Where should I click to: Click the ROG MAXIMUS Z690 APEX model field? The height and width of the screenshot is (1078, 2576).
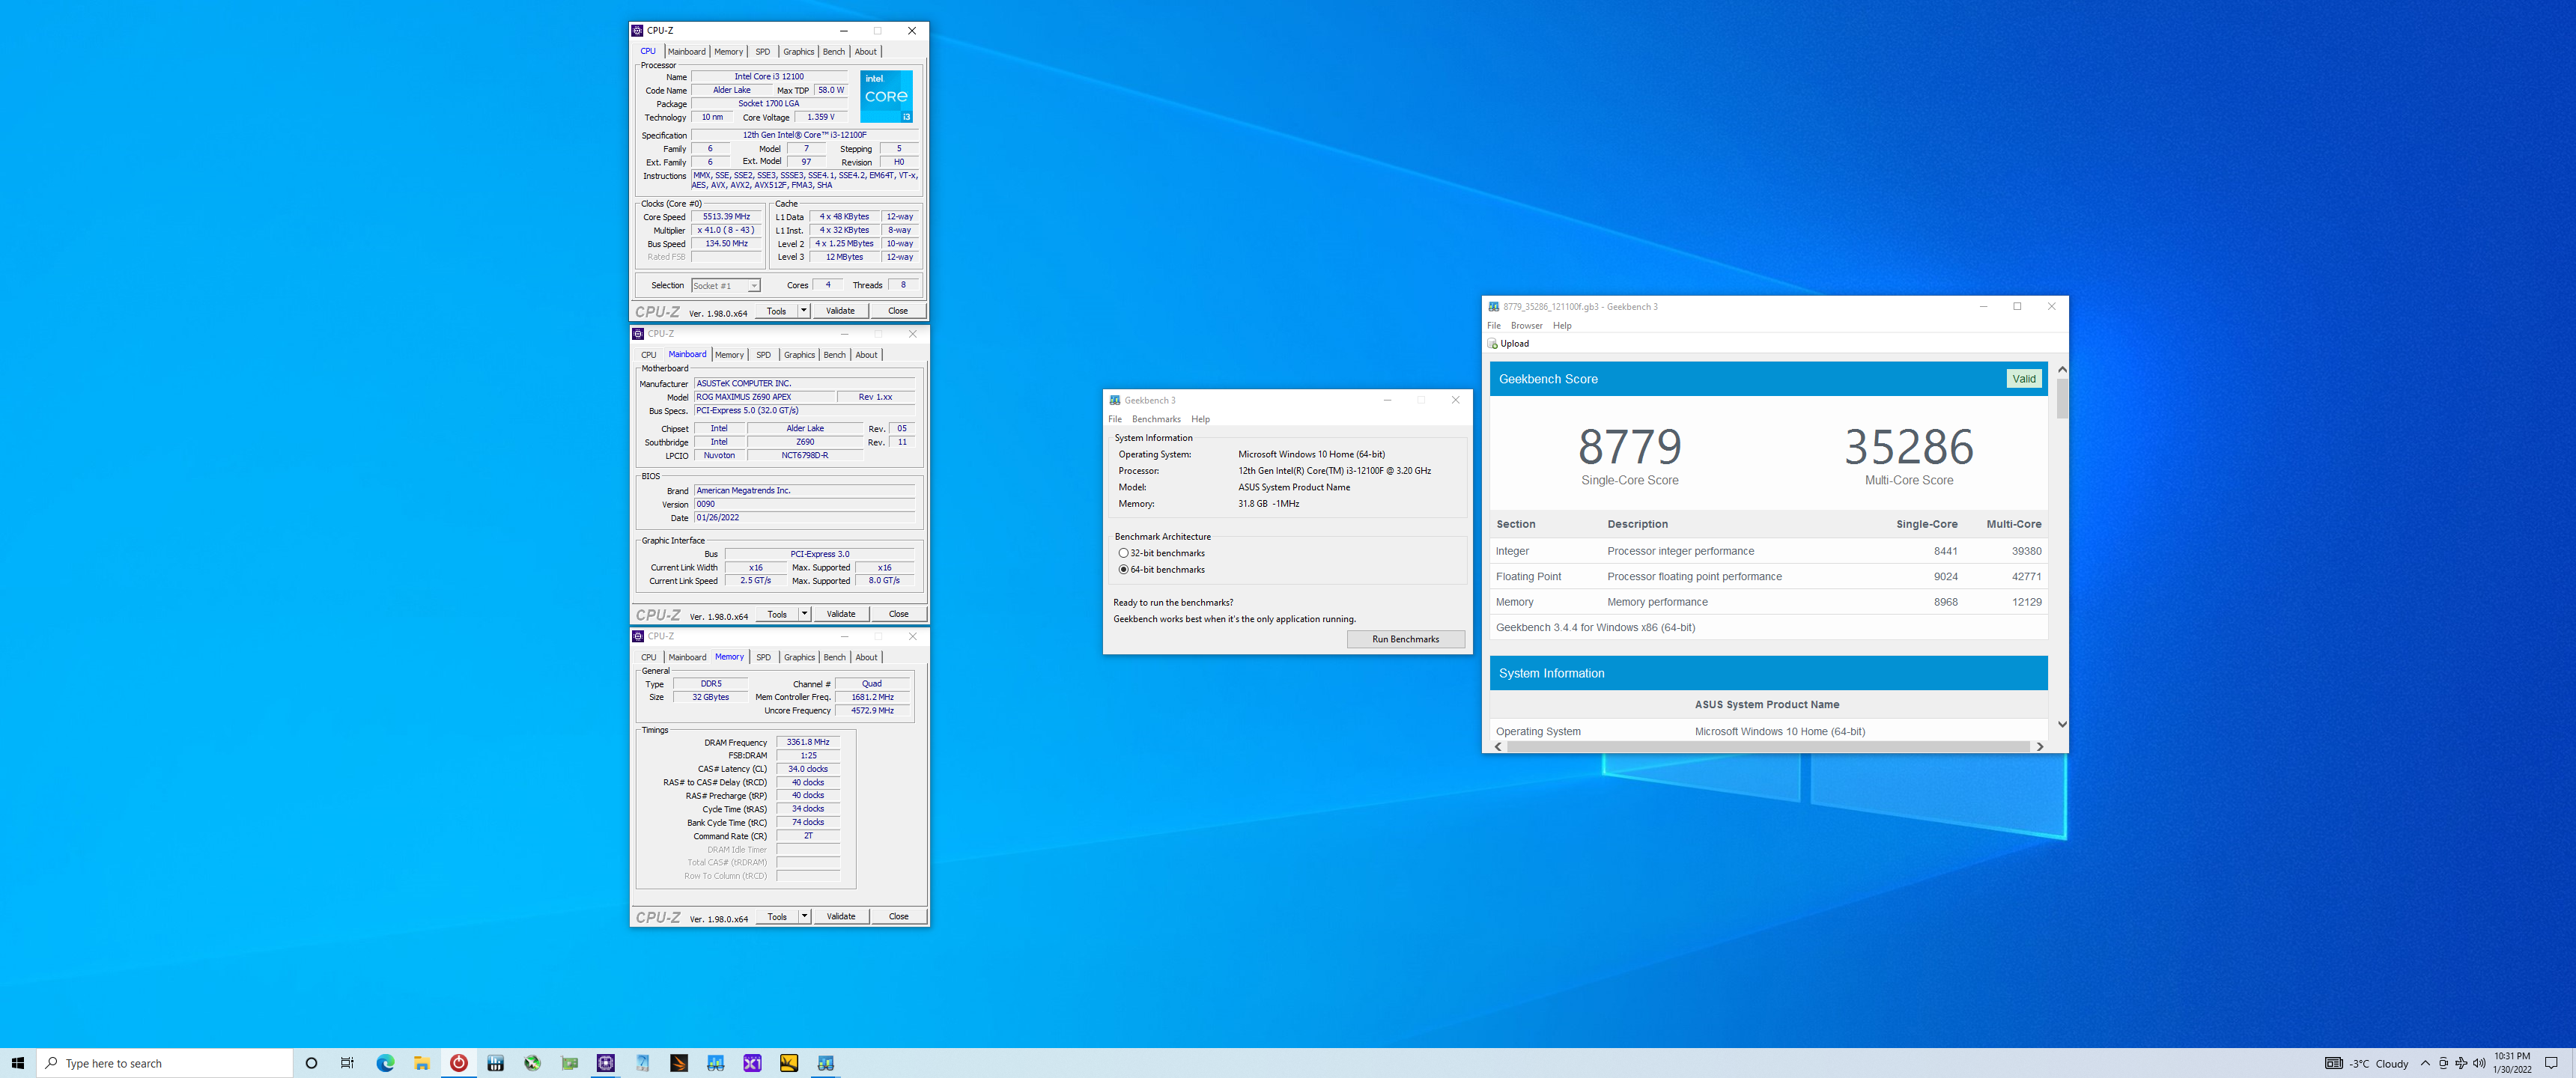pos(765,397)
